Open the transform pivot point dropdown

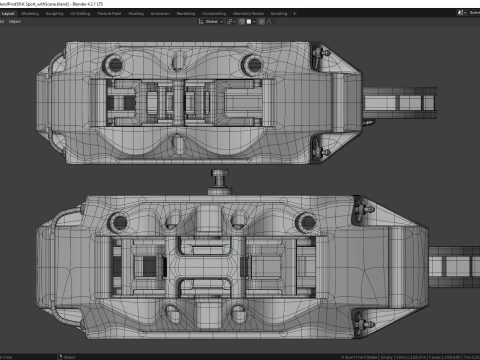(231, 22)
